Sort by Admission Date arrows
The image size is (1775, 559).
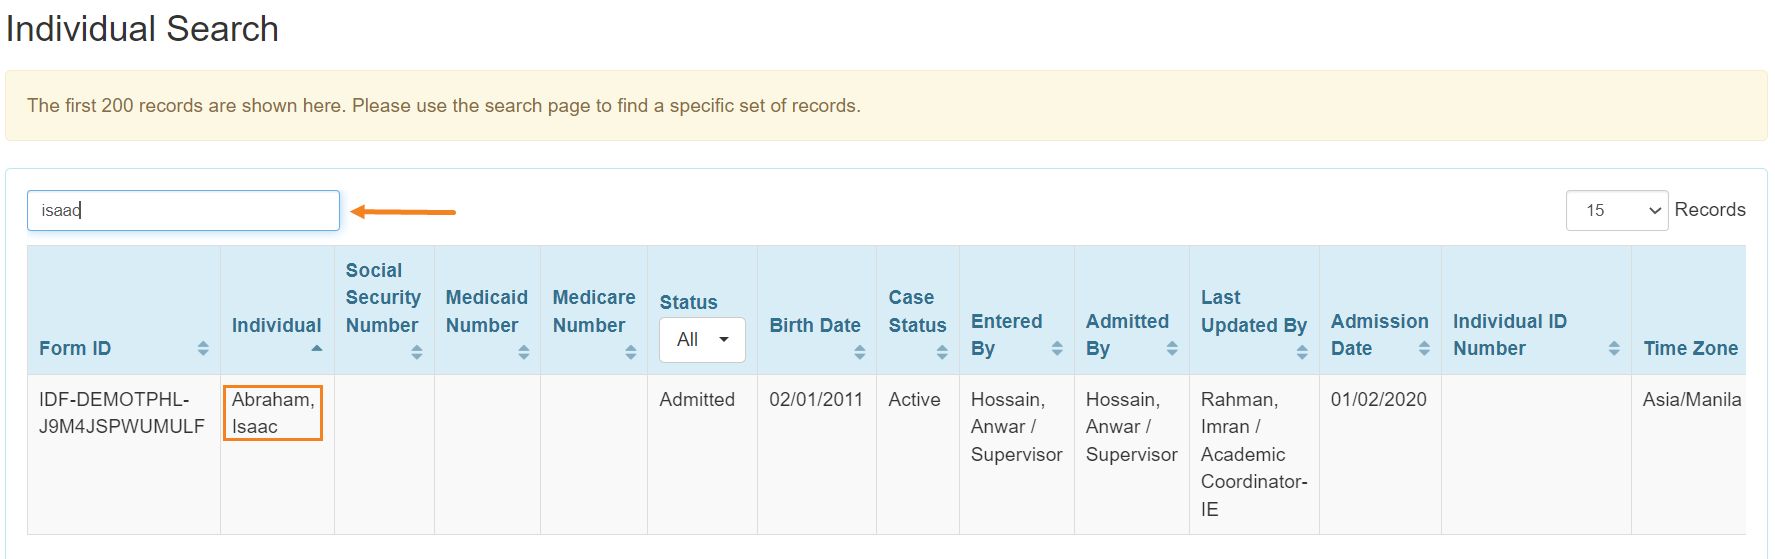tap(1424, 348)
